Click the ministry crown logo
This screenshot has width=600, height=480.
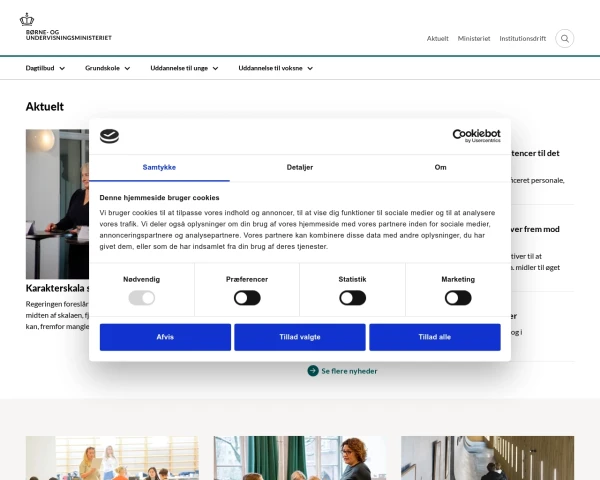tap(27, 19)
